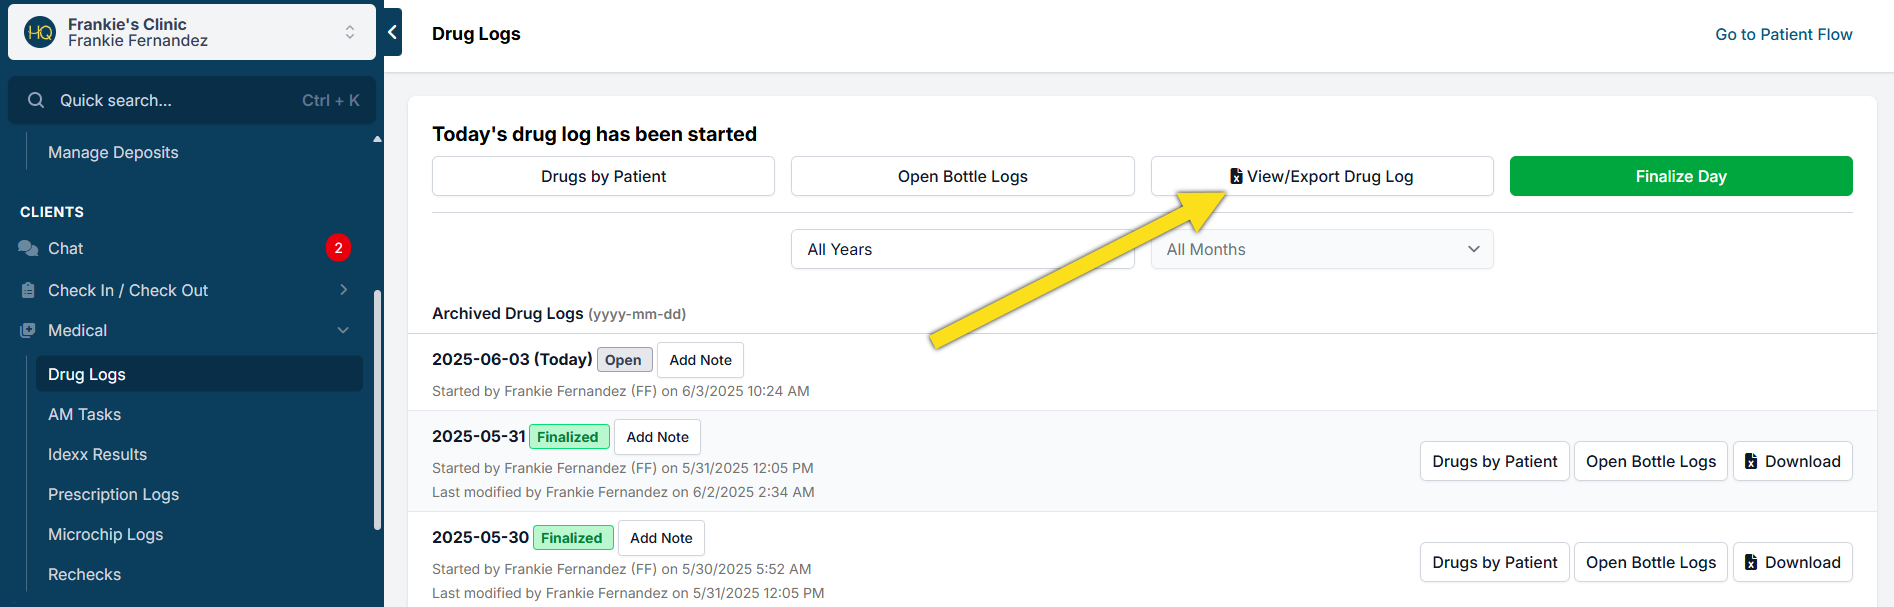Open Prescription Logs in sidebar
This screenshot has width=1894, height=607.
[113, 494]
